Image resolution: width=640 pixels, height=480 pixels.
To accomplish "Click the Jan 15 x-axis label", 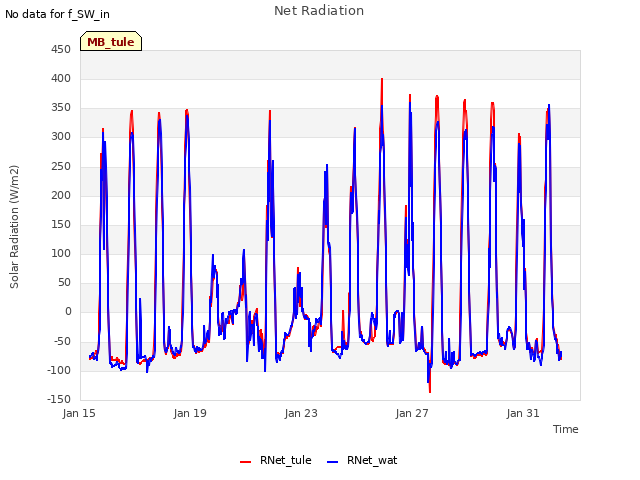I will pos(79,413).
